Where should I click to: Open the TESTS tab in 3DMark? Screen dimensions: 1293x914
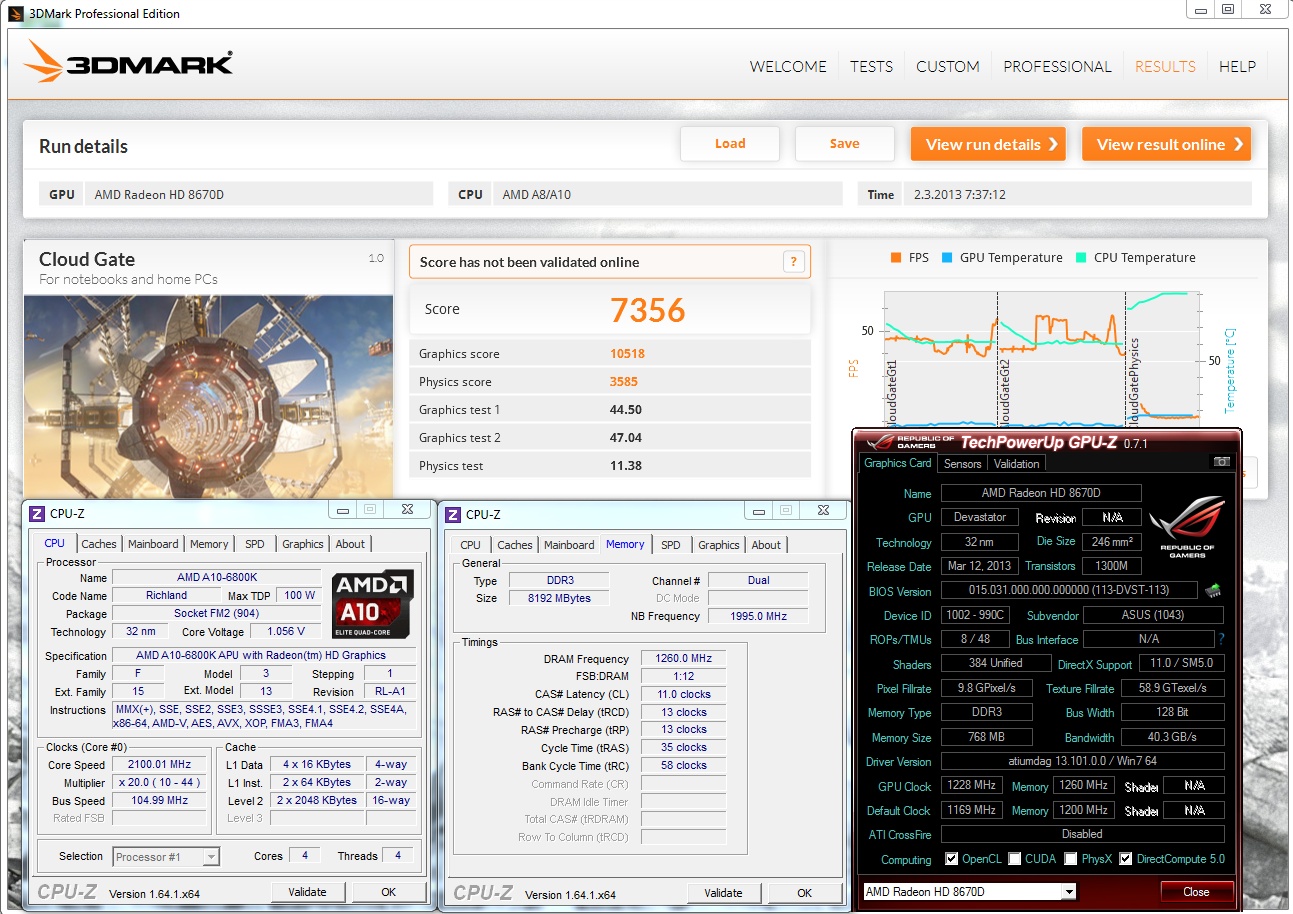[871, 67]
